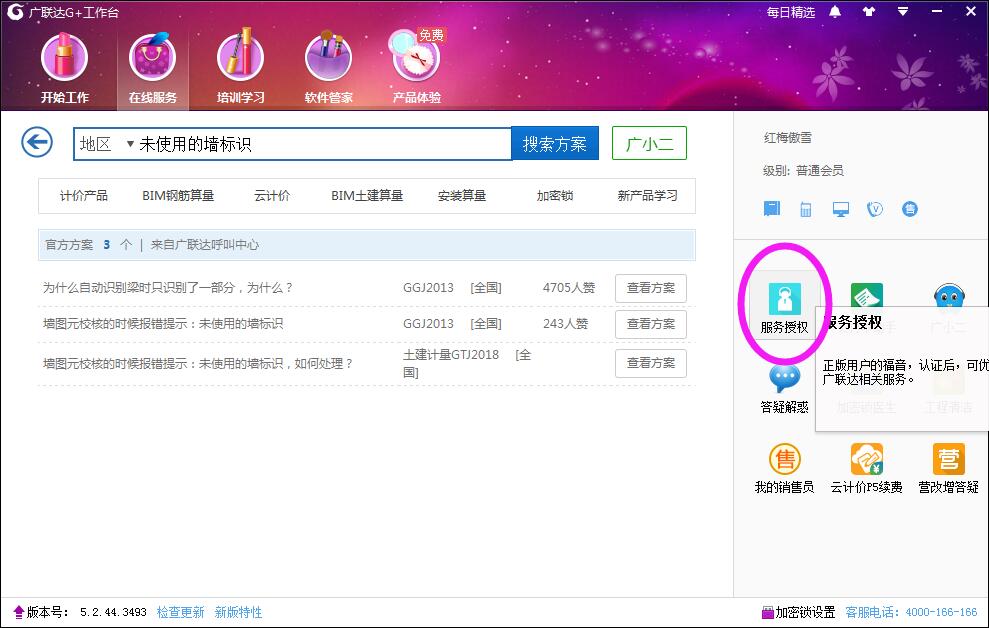Open the 在线服务 handbag icon
The width and height of the screenshot is (989, 628).
tap(153, 68)
